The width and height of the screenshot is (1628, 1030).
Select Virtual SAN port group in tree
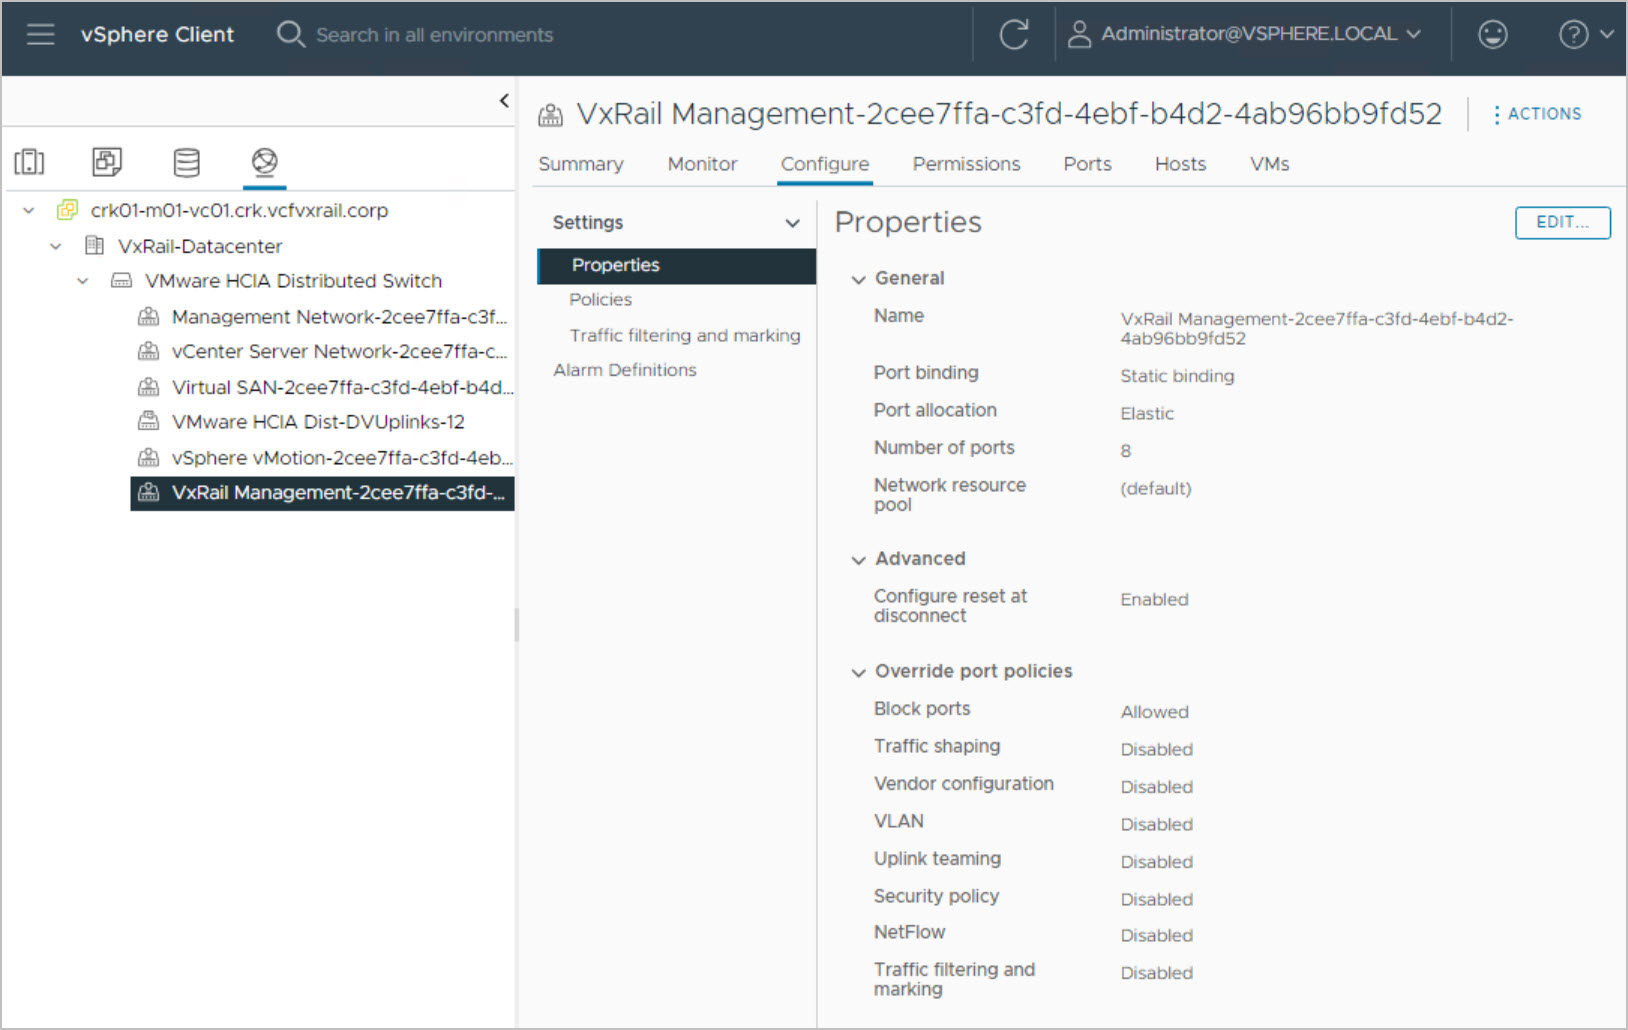pos(341,387)
